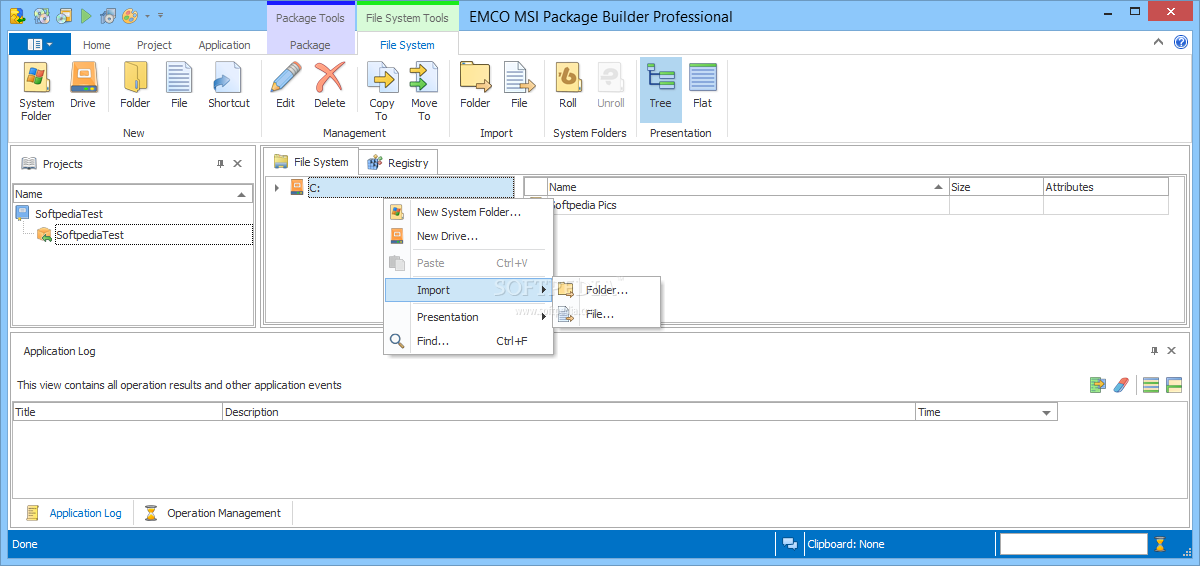Clear log with the eraser icon

[x=1121, y=385]
